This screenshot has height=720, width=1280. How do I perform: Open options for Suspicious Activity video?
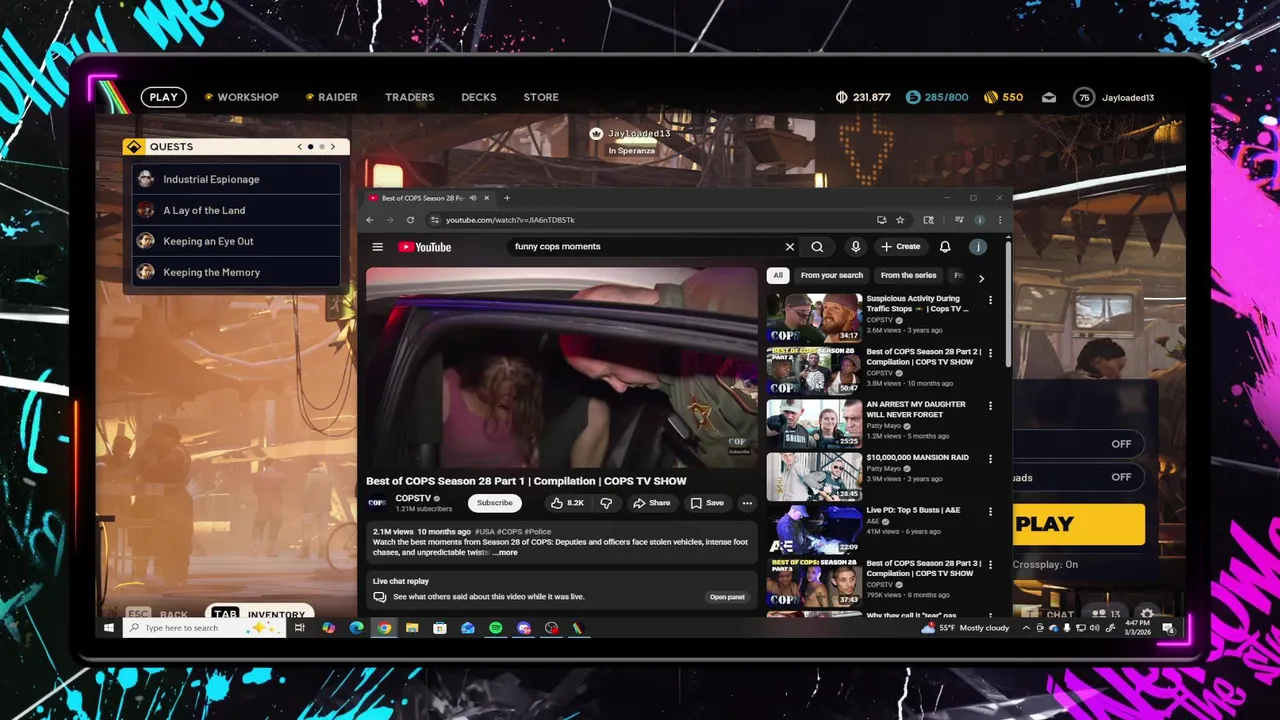tap(991, 300)
